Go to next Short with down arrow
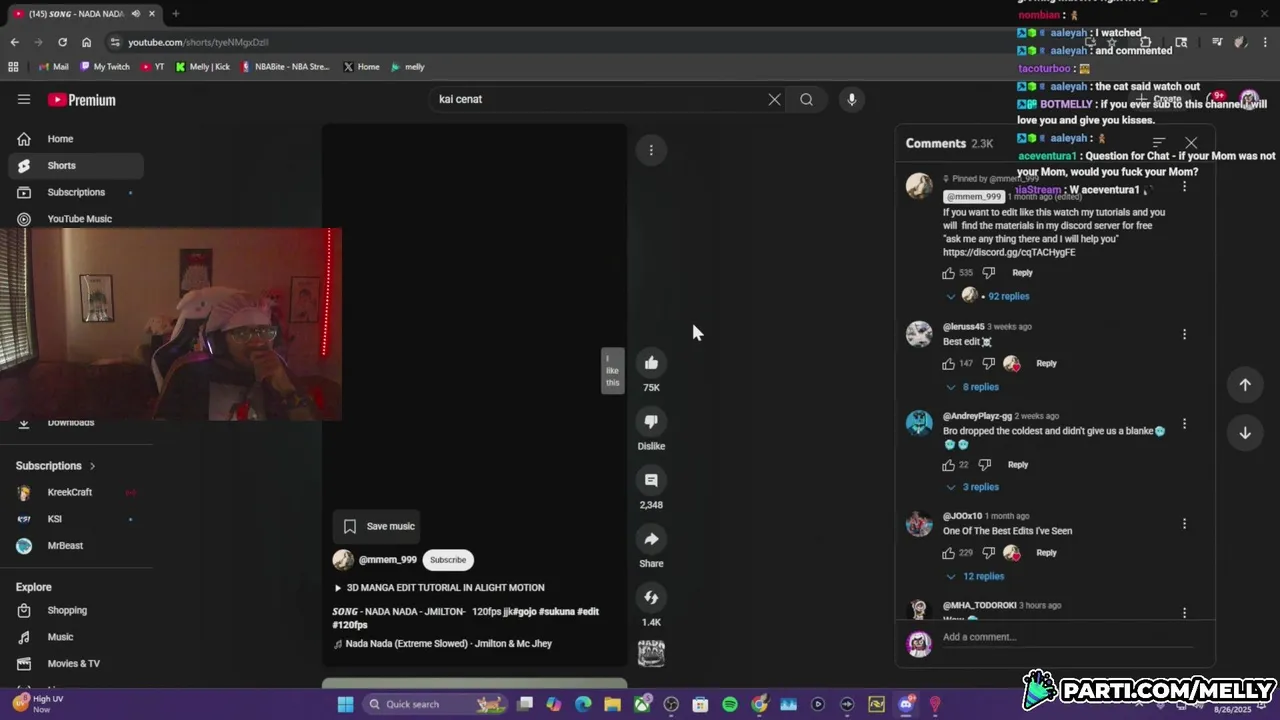This screenshot has width=1280, height=720. [1245, 433]
